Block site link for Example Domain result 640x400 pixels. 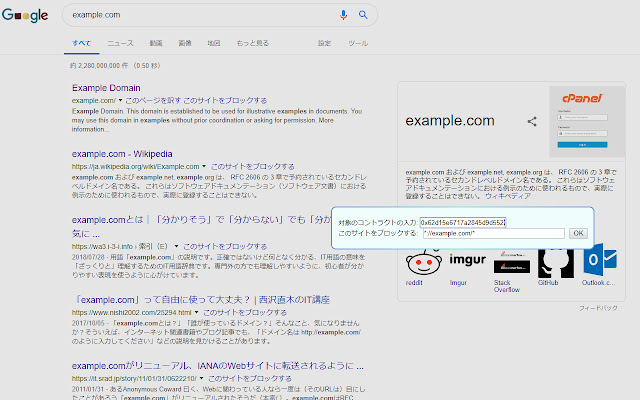click(225, 100)
